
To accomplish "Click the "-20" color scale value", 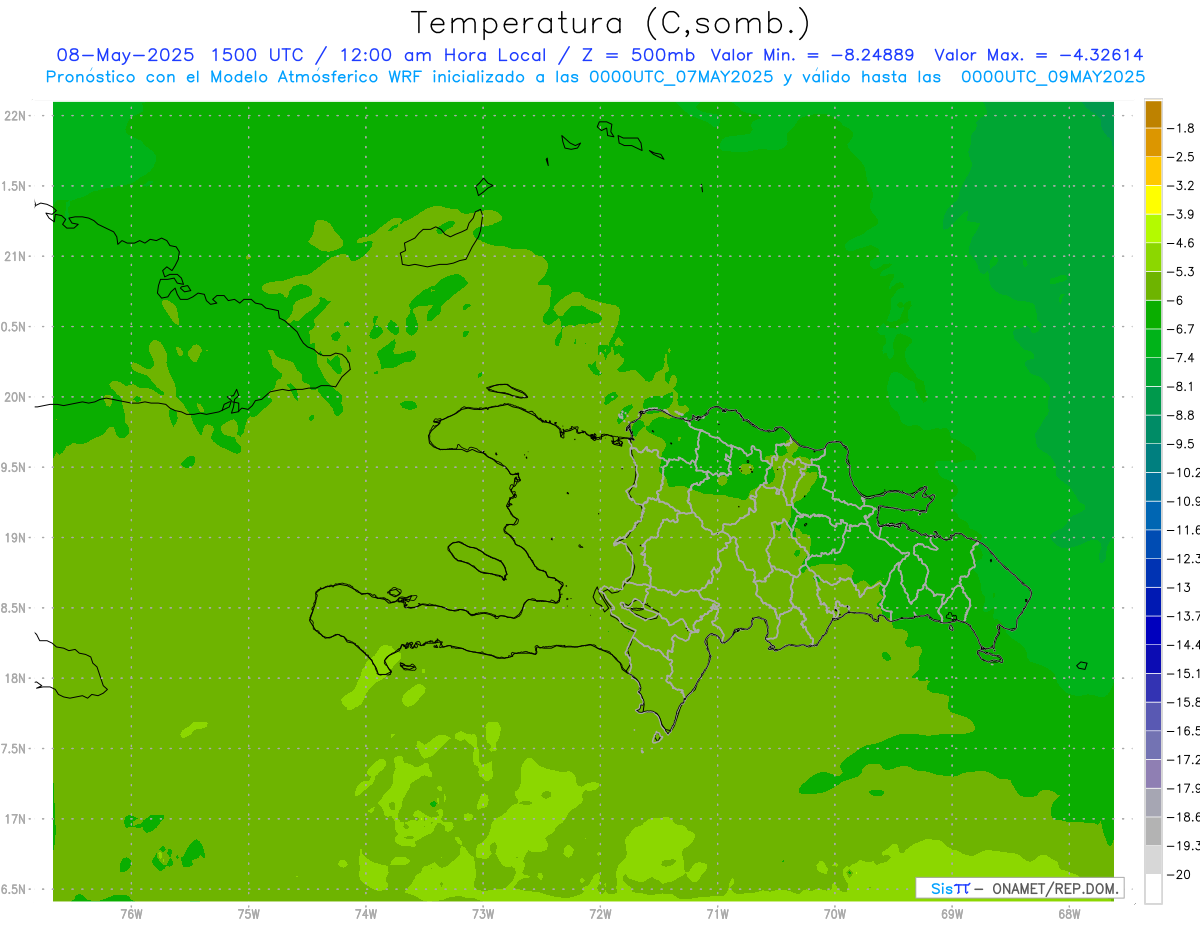I will [1179, 874].
